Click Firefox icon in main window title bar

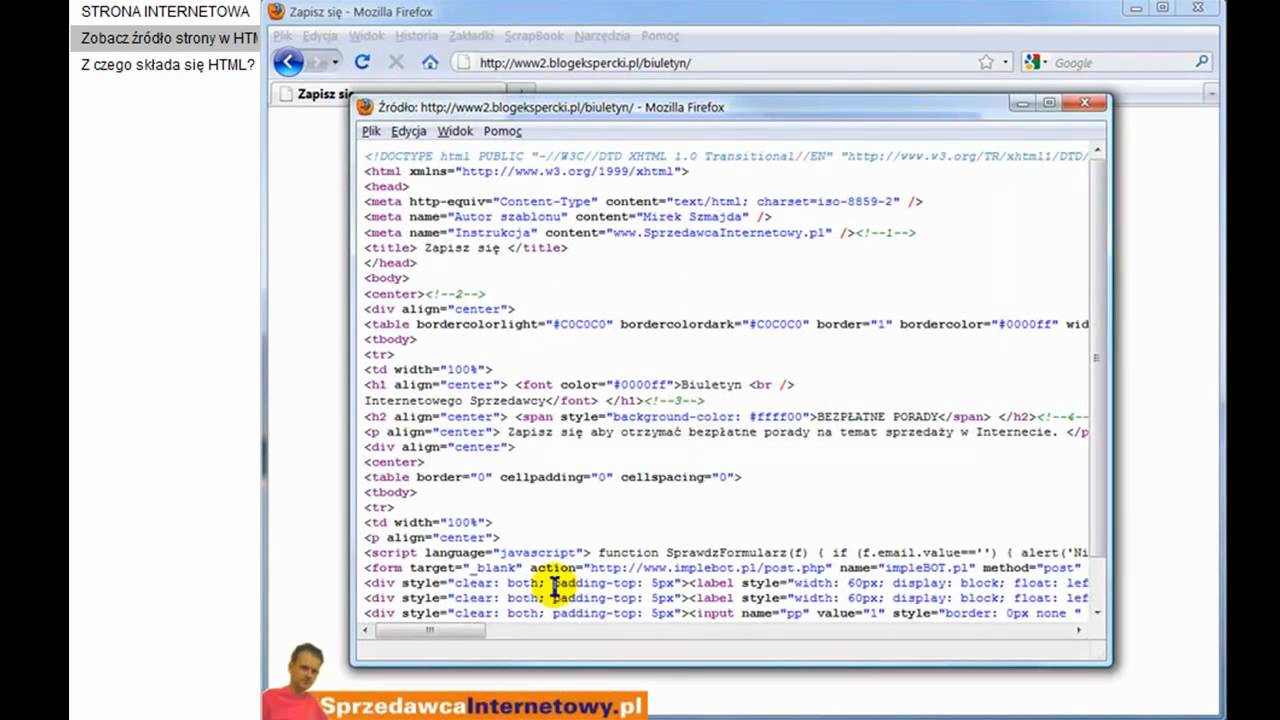(x=276, y=12)
